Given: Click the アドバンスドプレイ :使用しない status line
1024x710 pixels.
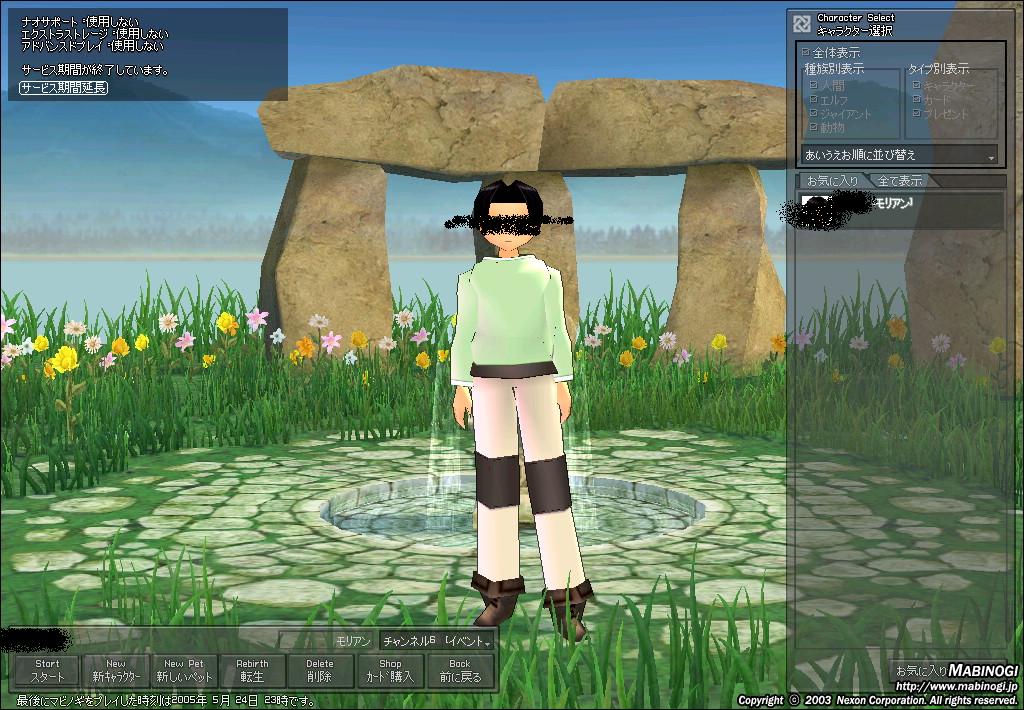Looking at the screenshot, I should [x=92, y=46].
